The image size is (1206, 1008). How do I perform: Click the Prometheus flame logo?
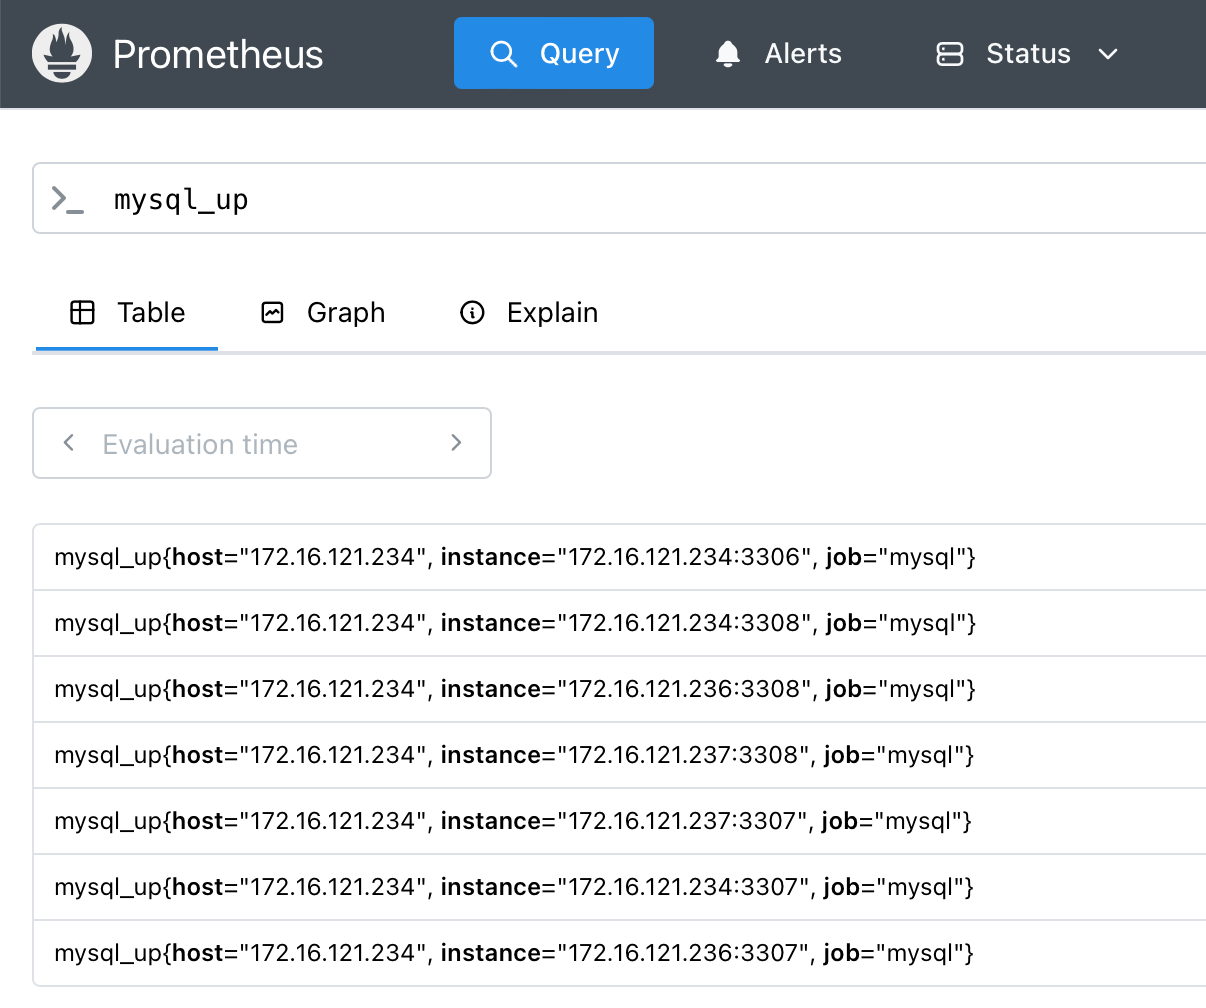(x=62, y=54)
